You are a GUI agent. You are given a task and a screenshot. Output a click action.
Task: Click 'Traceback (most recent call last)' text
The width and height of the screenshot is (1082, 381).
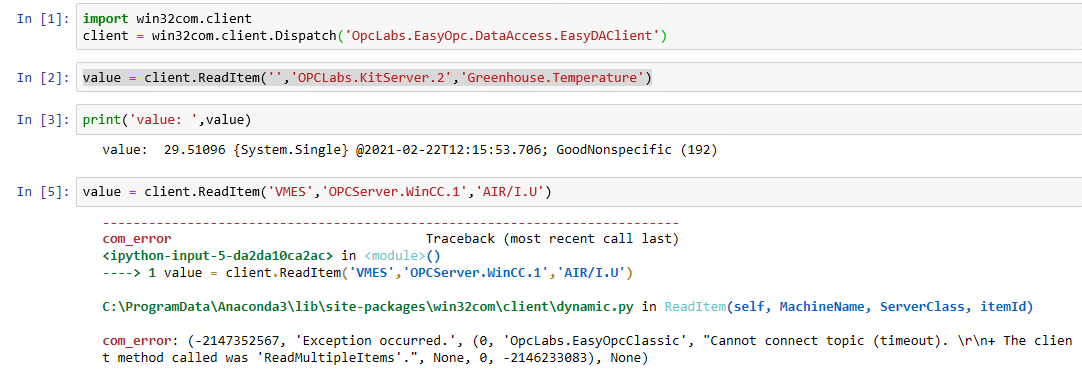(x=552, y=240)
